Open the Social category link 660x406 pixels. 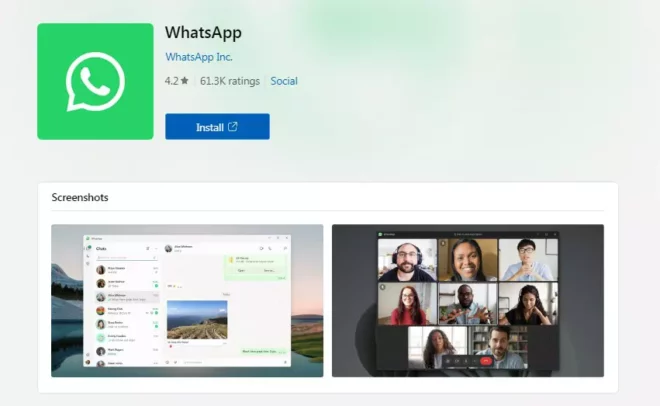point(284,81)
